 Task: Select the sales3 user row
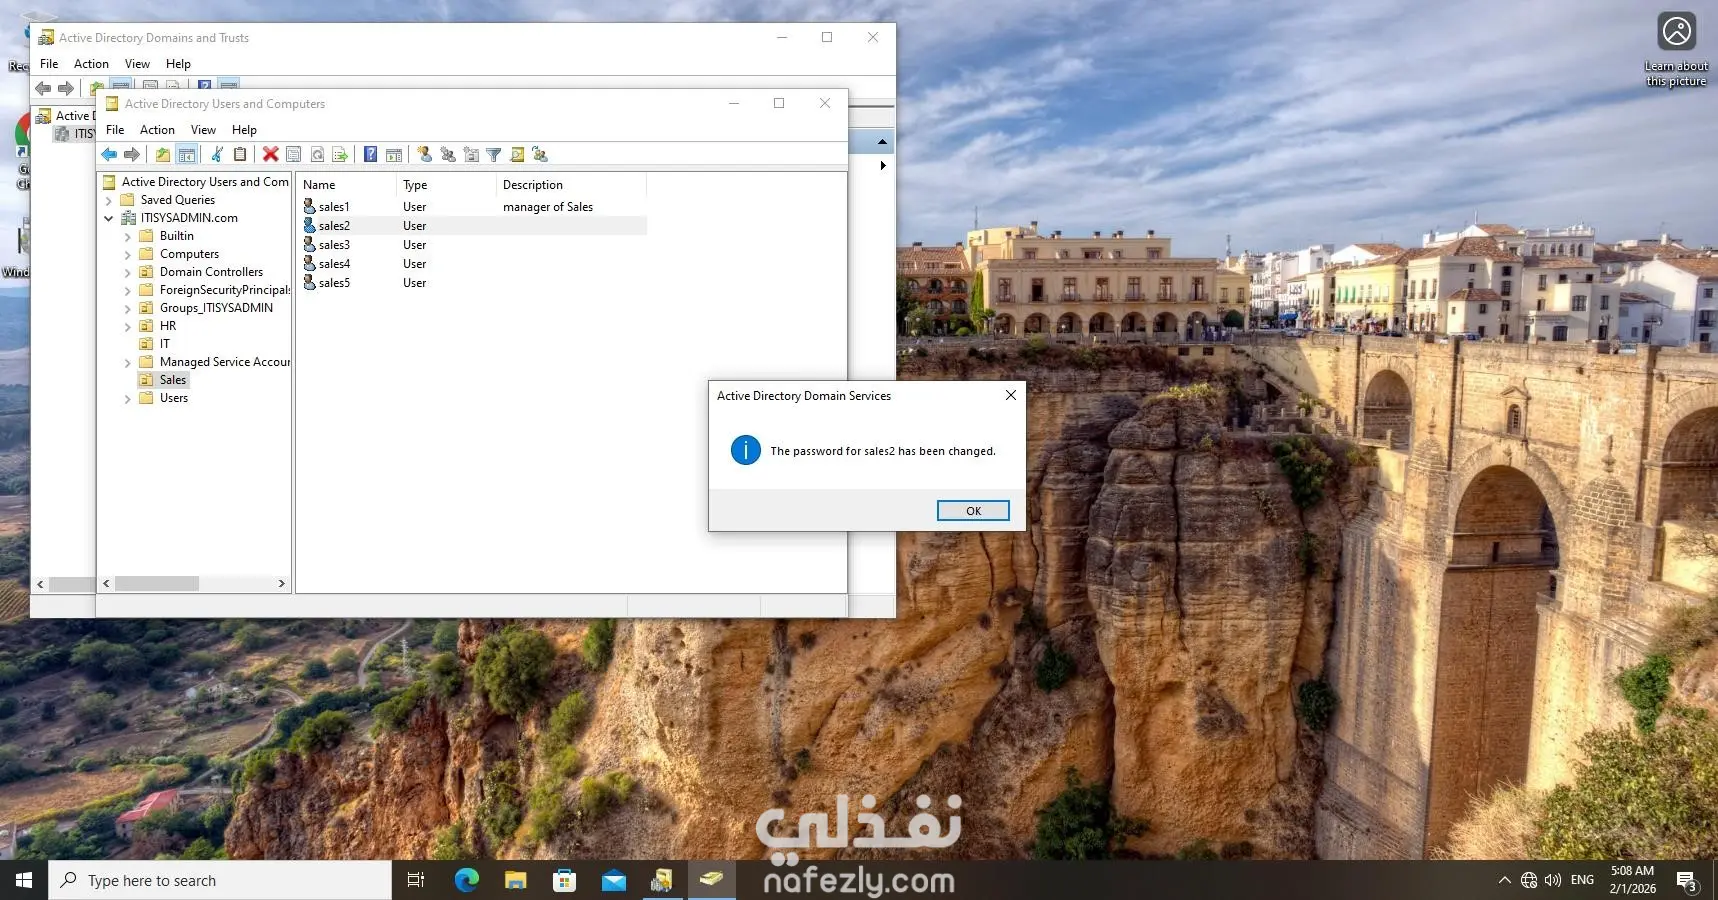click(x=472, y=245)
